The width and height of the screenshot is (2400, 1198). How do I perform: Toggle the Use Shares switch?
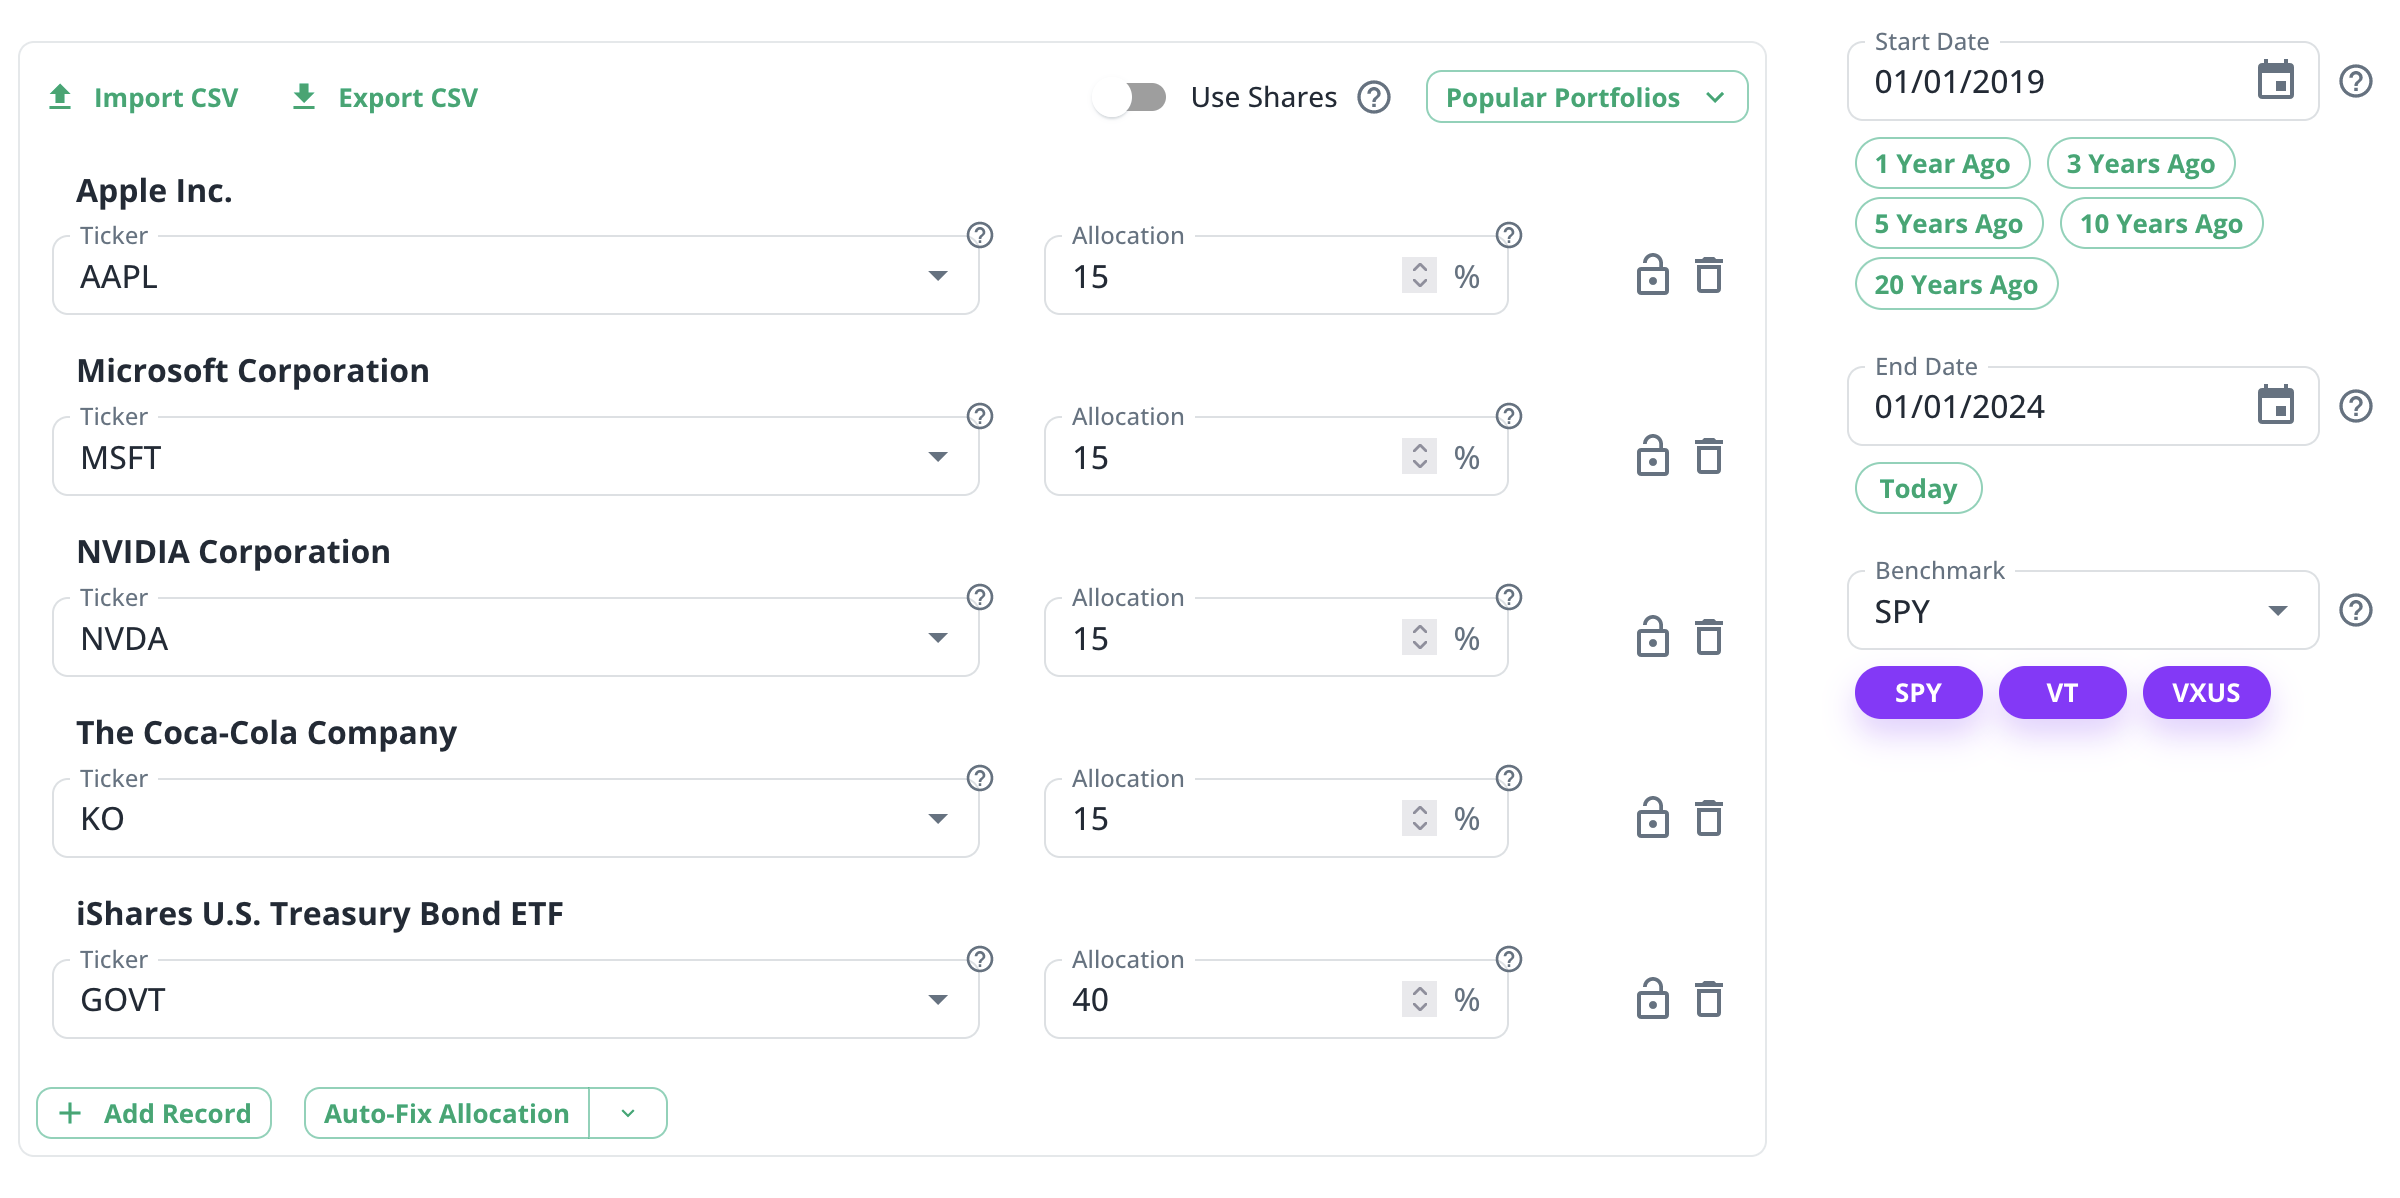click(1130, 97)
